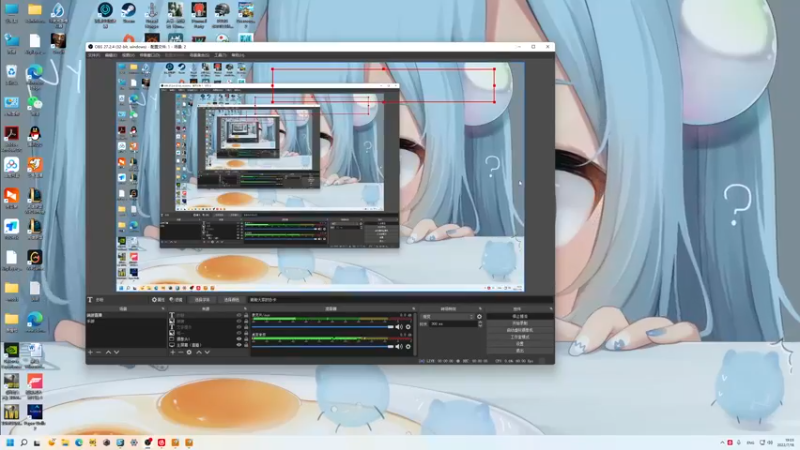The width and height of the screenshot is (800, 450).
Task: Open QQ penguin desktop icon
Action: [x=35, y=136]
